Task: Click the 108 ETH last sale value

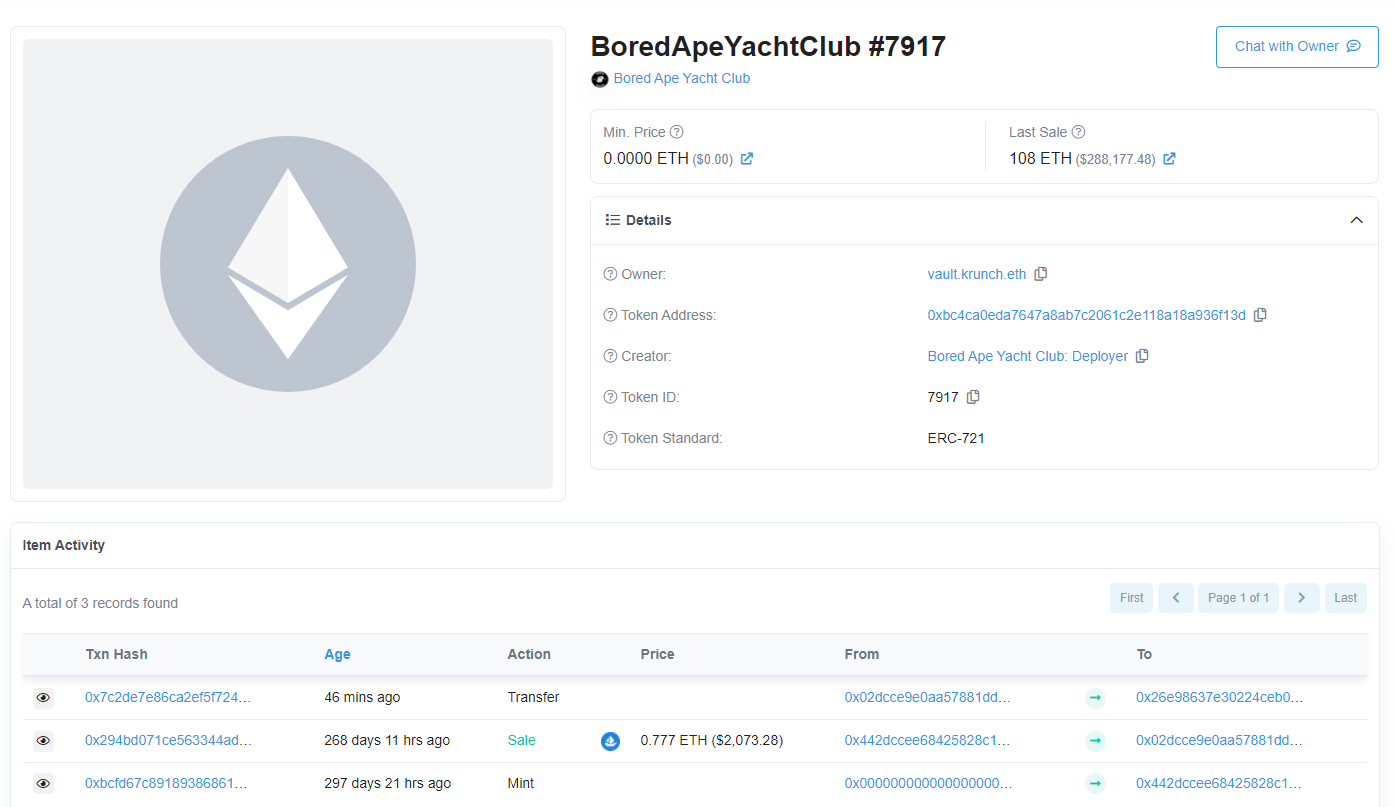Action: tap(1040, 158)
